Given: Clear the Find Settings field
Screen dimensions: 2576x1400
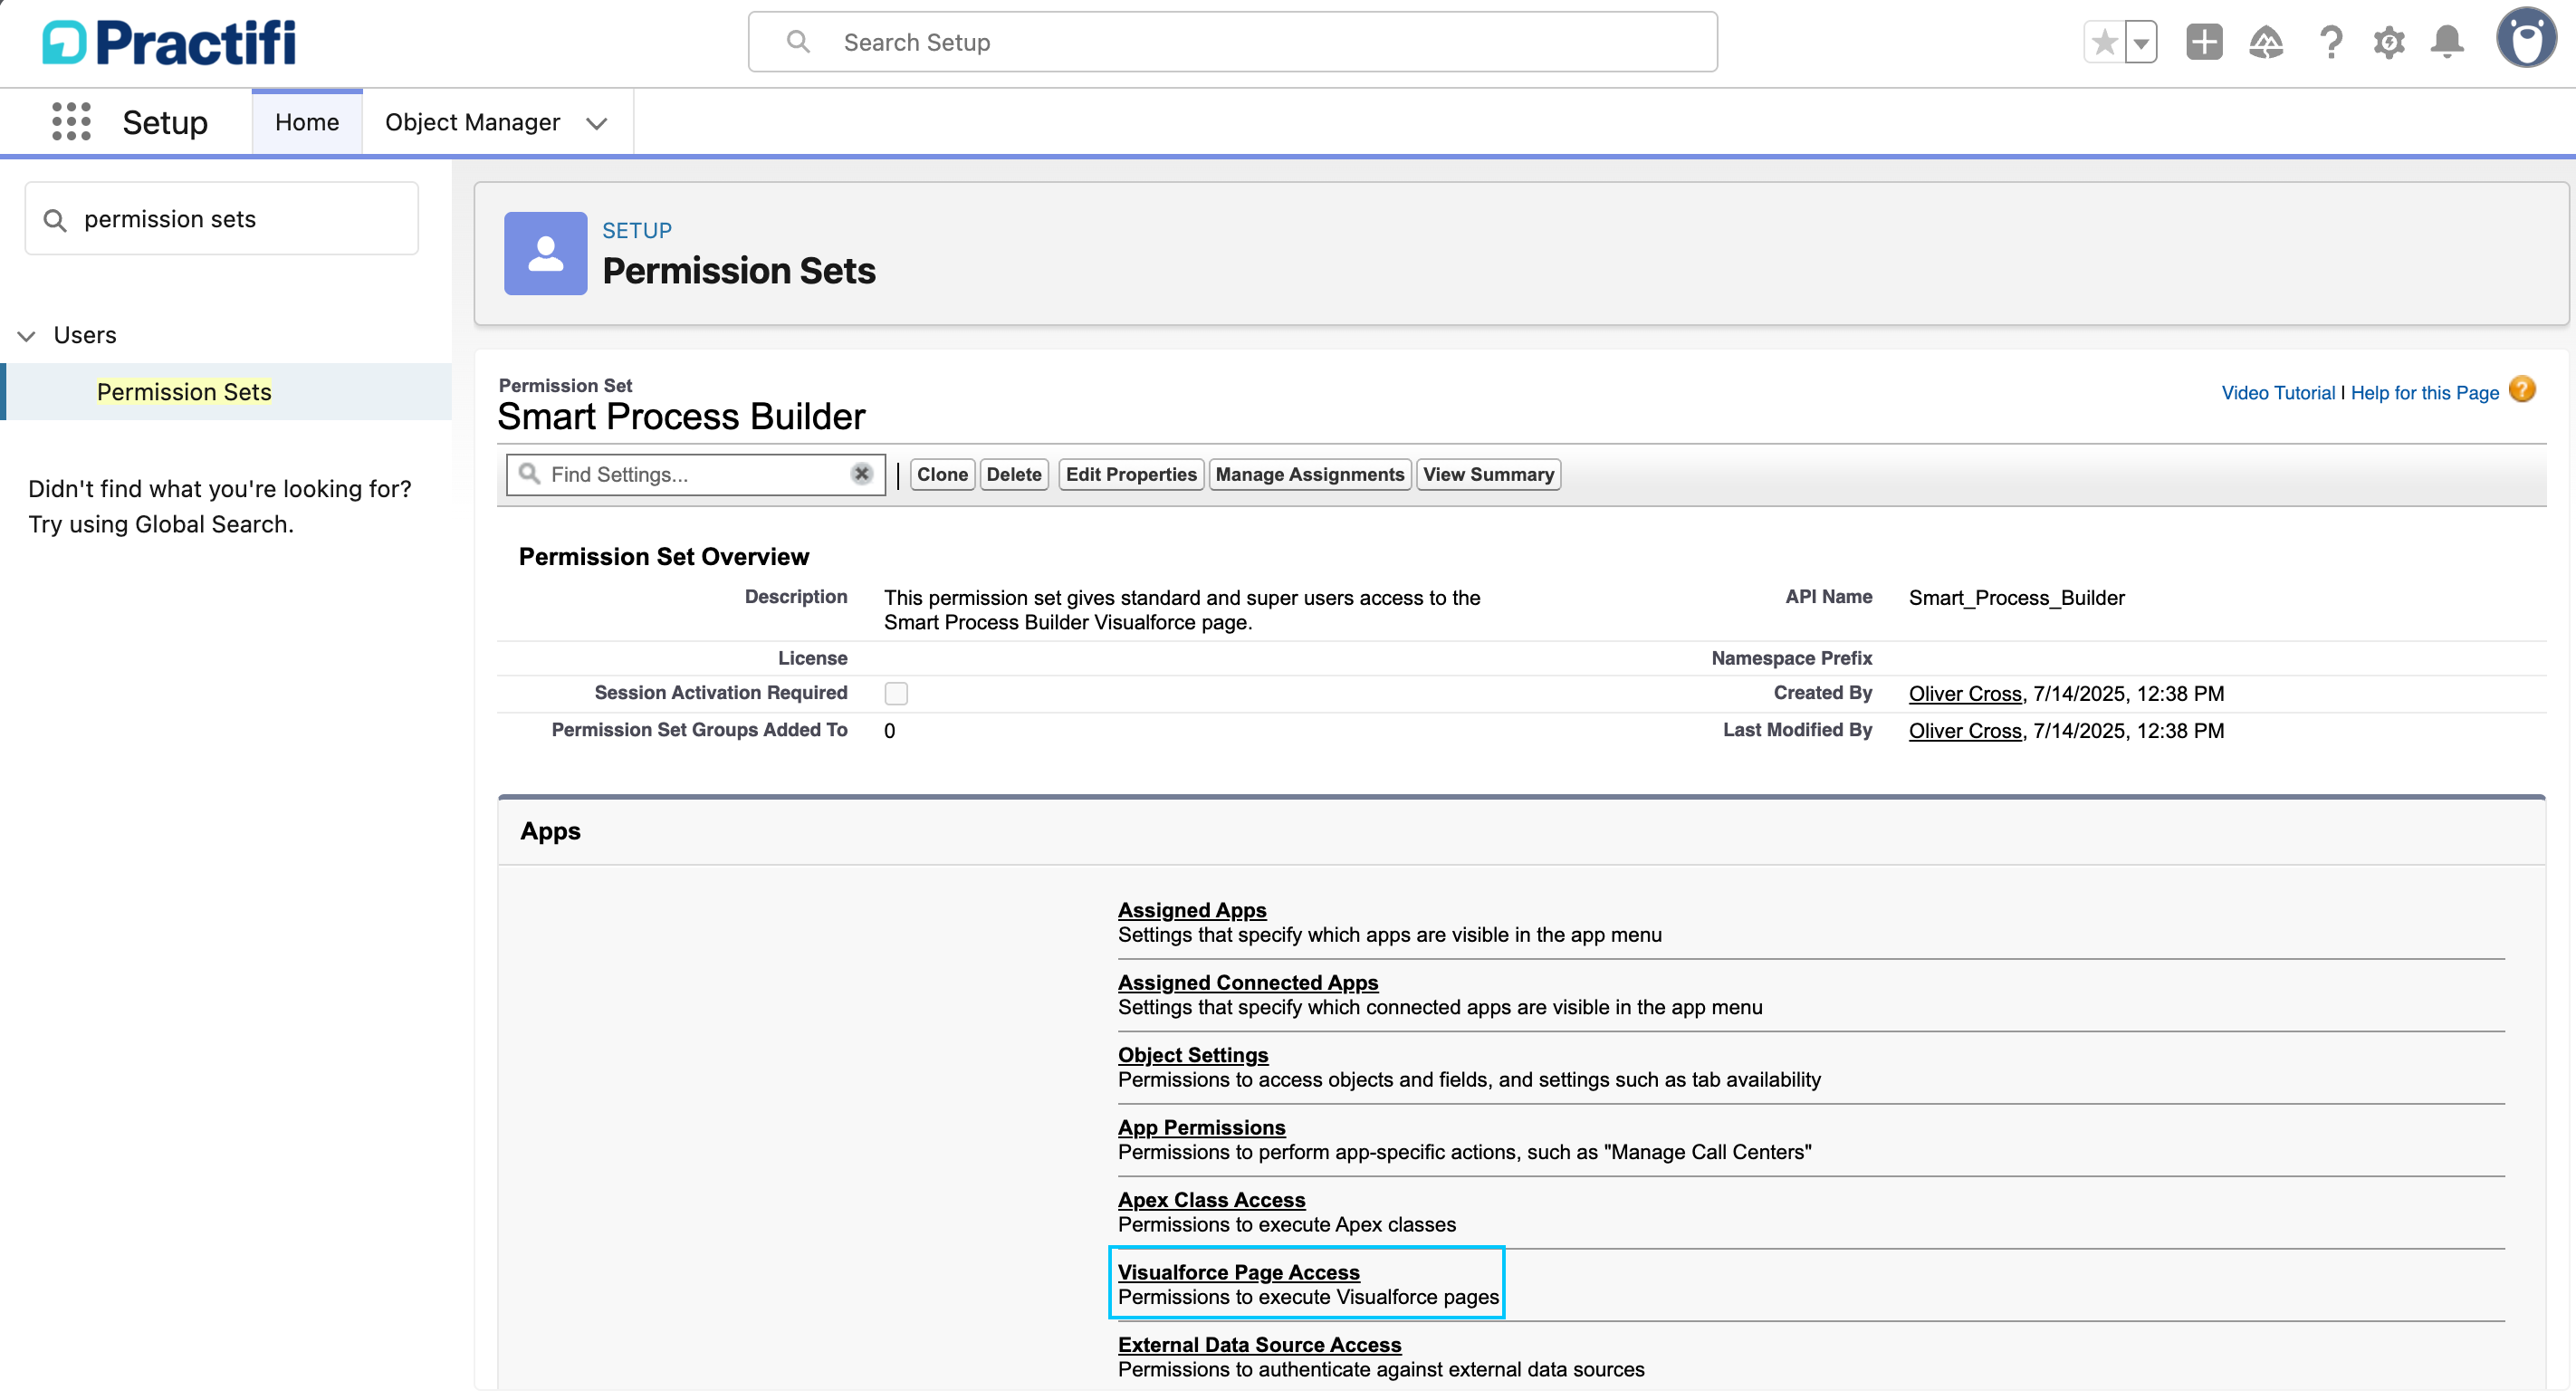Looking at the screenshot, I should click(x=861, y=474).
